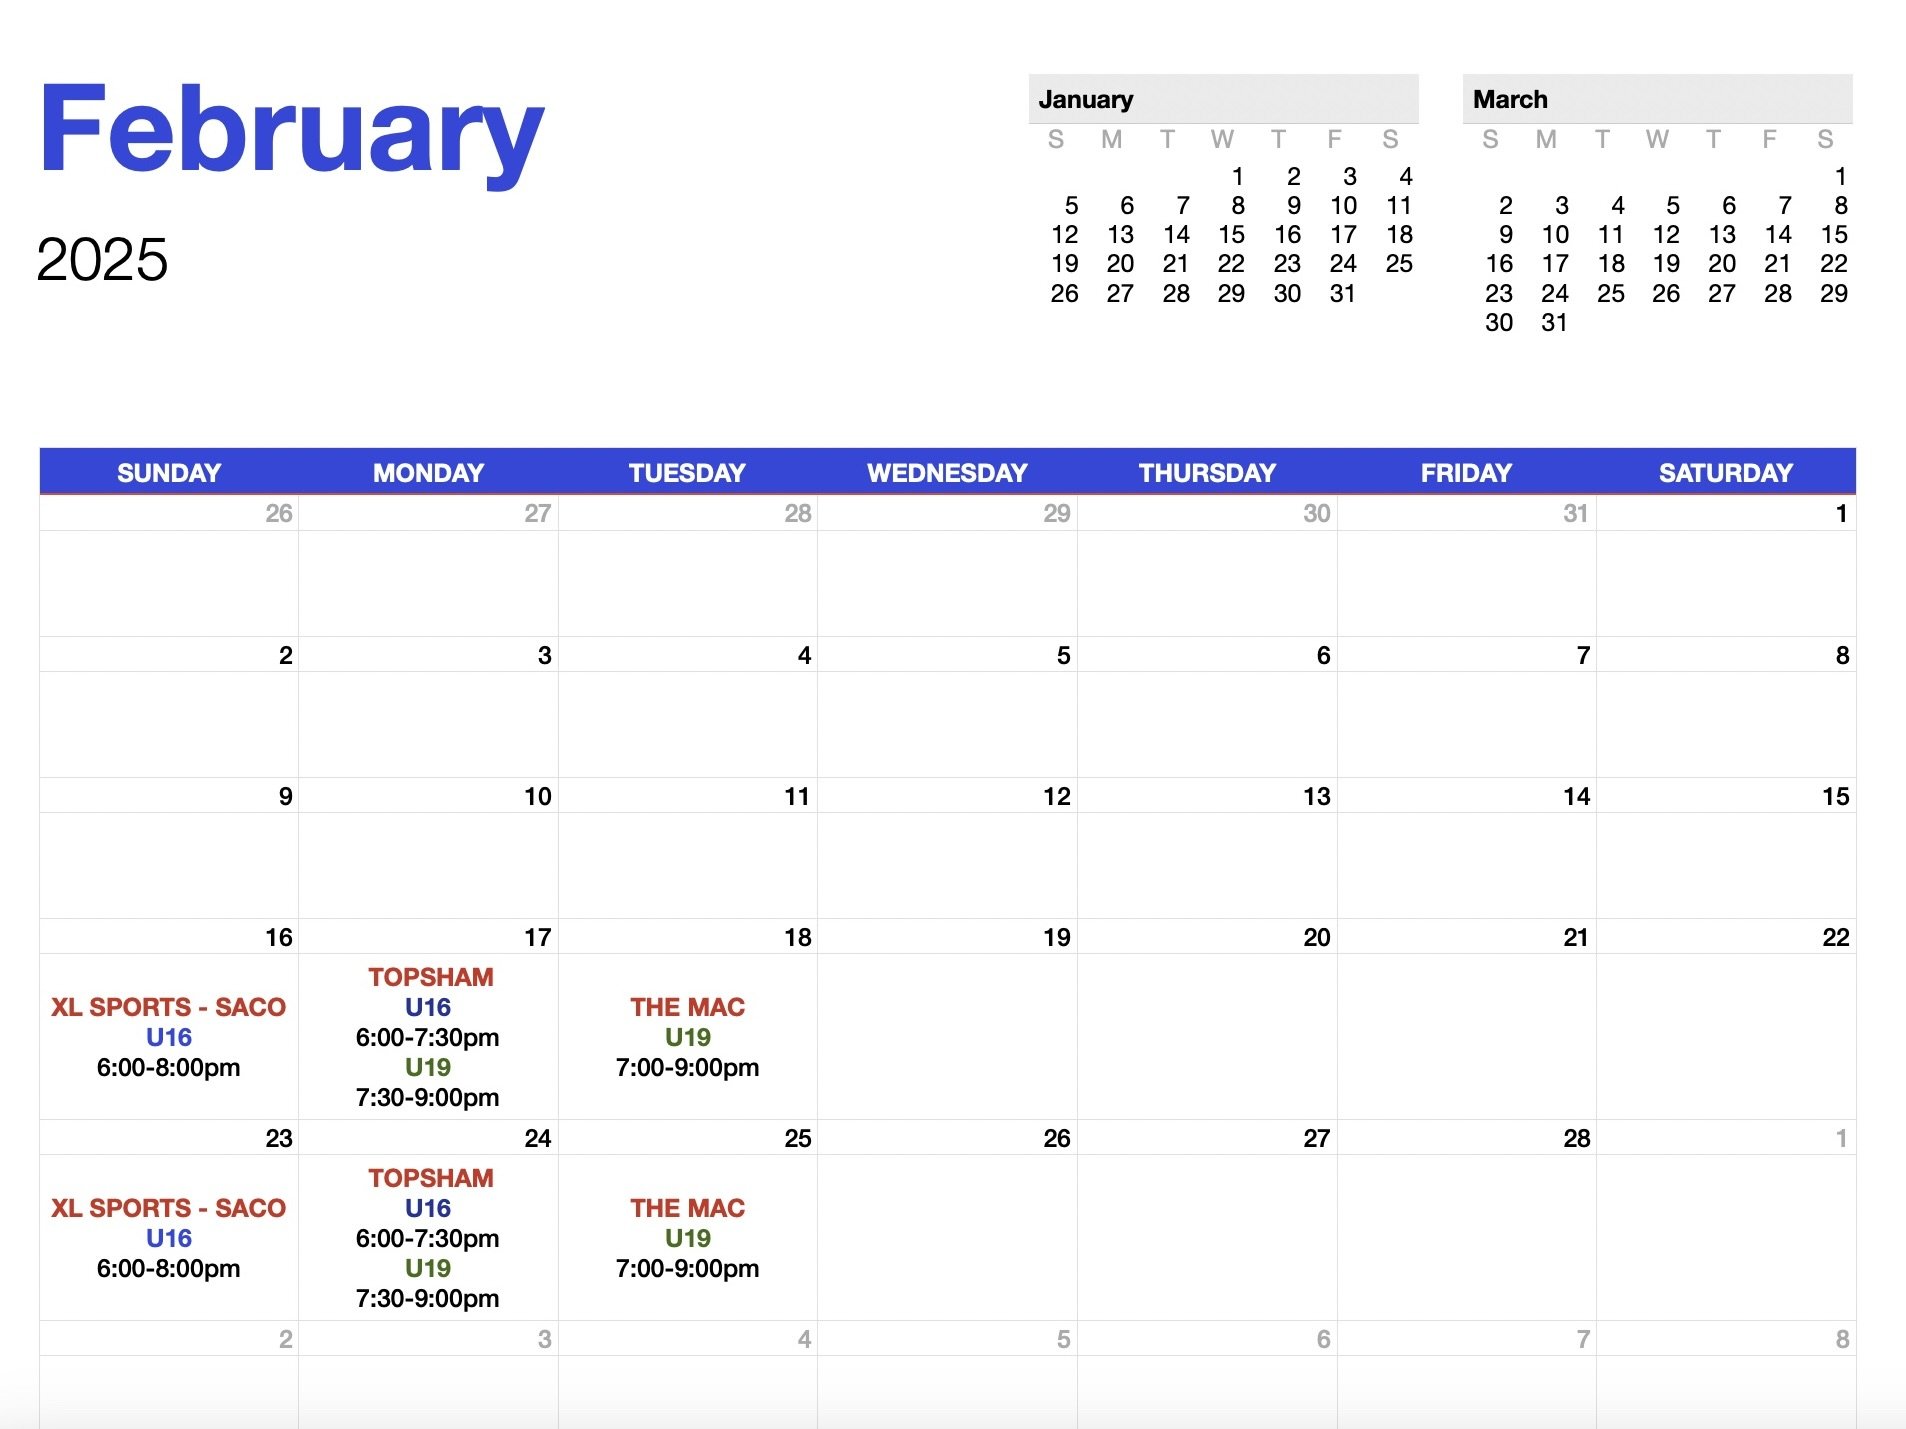Select February 14 date number
The width and height of the screenshot is (1906, 1429).
point(1576,797)
